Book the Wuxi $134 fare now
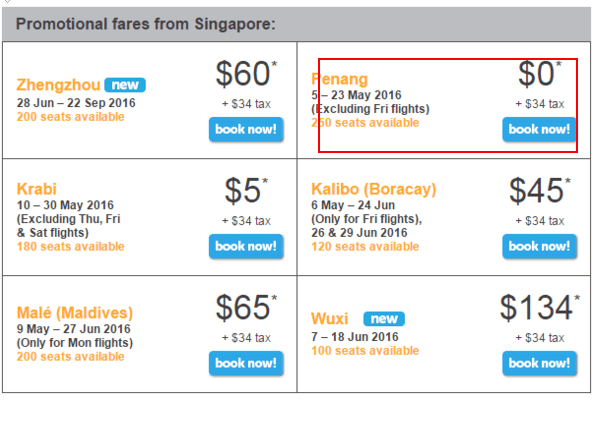 [x=540, y=363]
